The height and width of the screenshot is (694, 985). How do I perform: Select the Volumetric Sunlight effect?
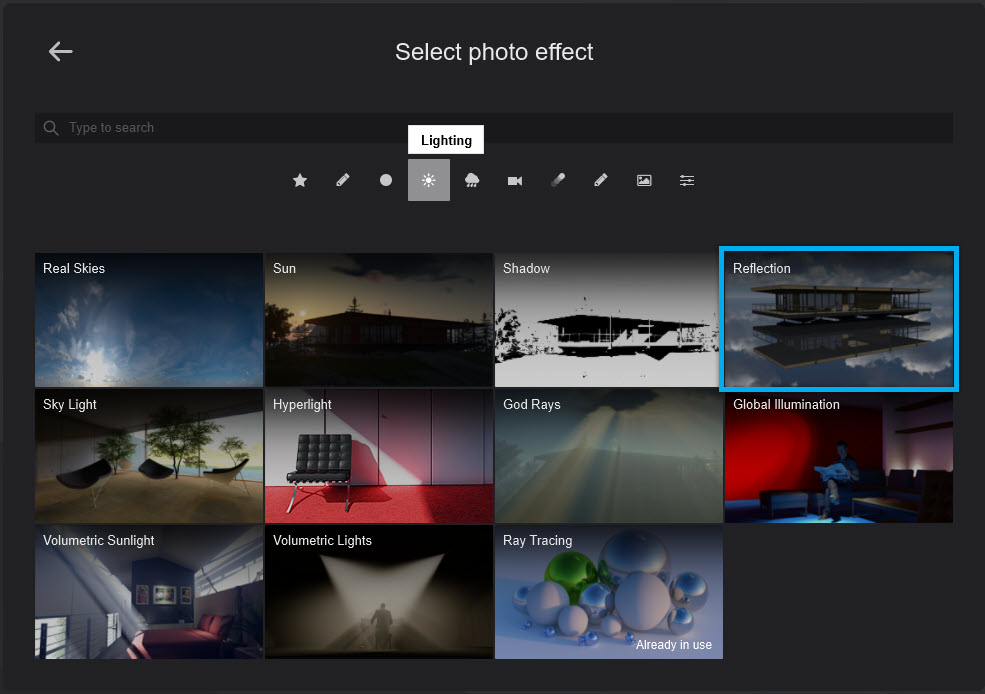pos(148,592)
